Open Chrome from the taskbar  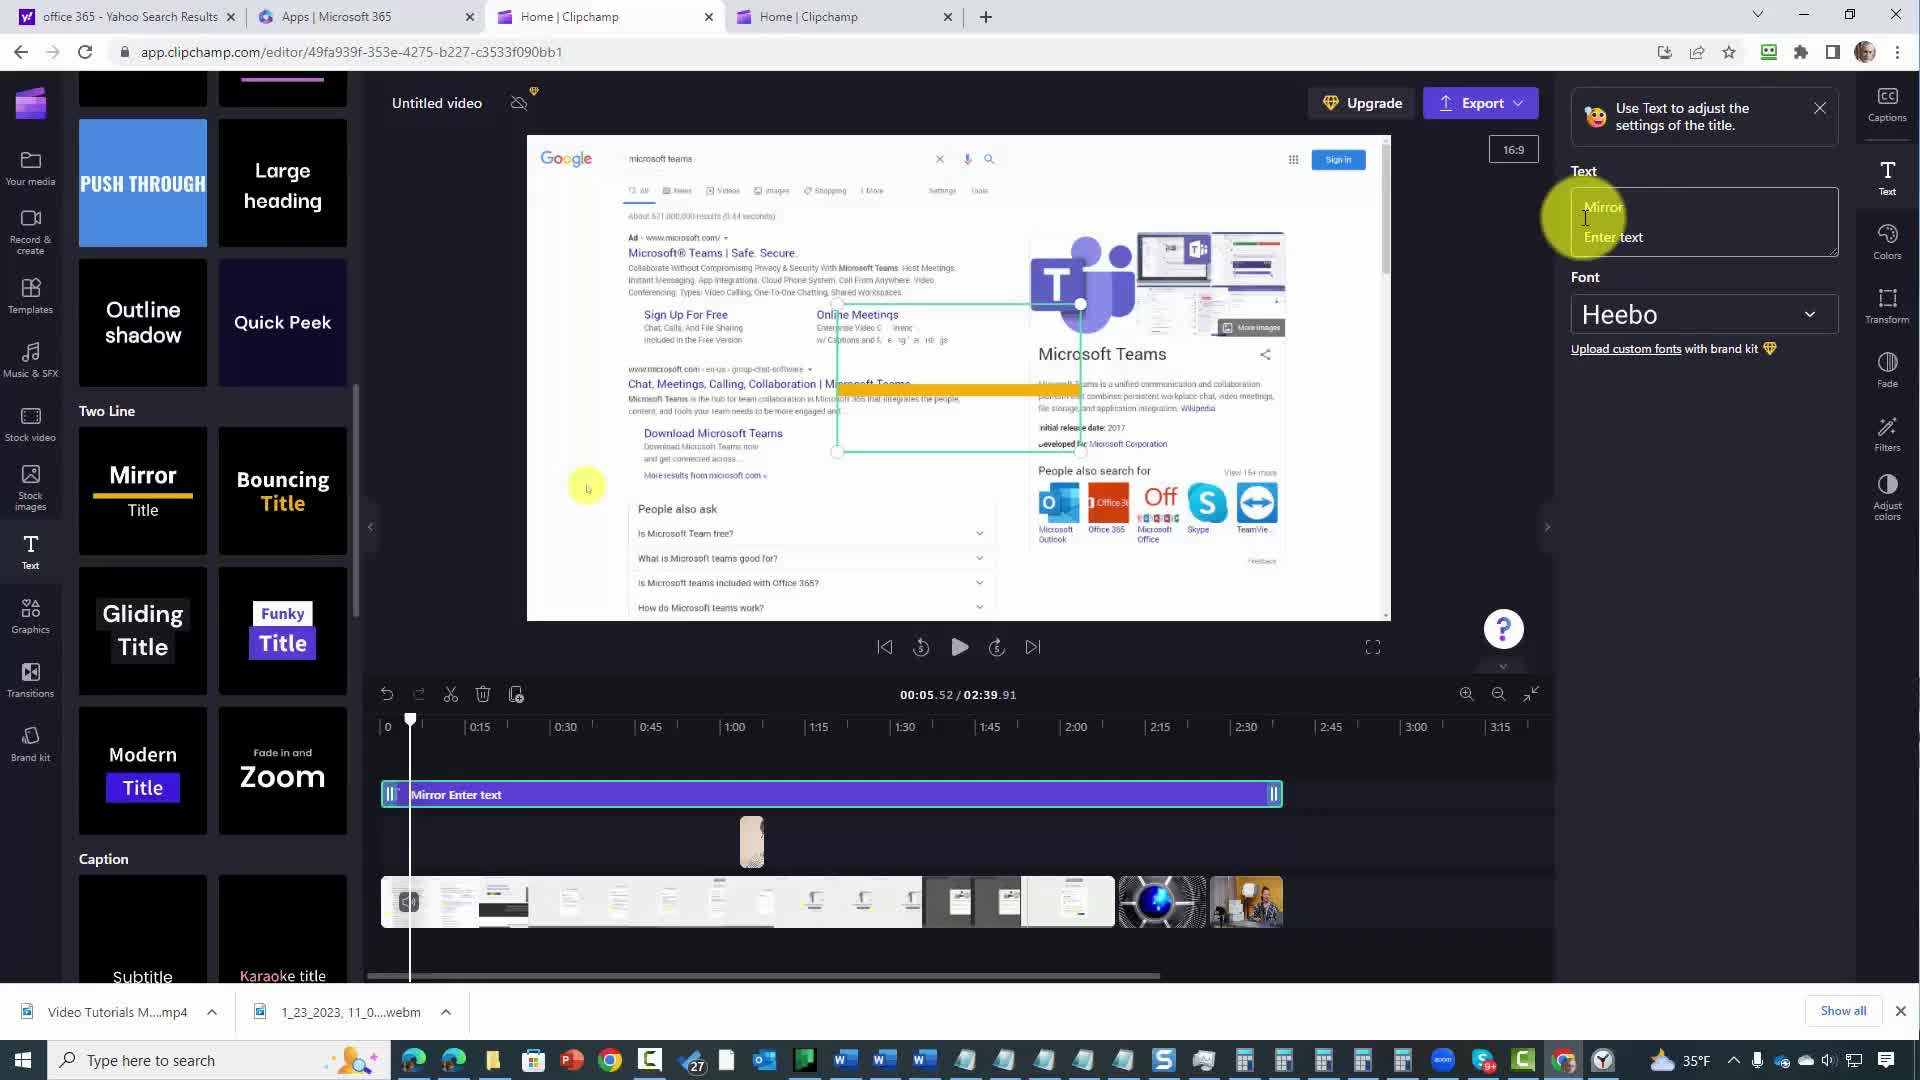tap(609, 1060)
